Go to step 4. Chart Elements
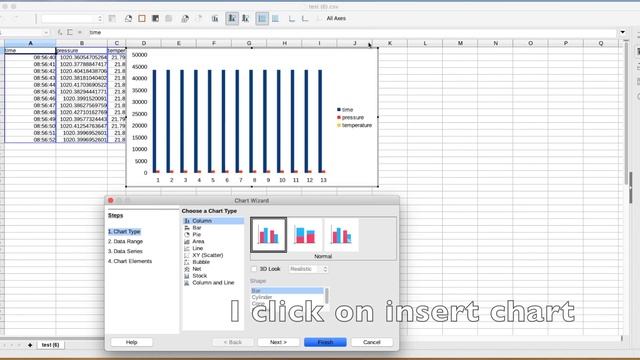 coord(130,261)
